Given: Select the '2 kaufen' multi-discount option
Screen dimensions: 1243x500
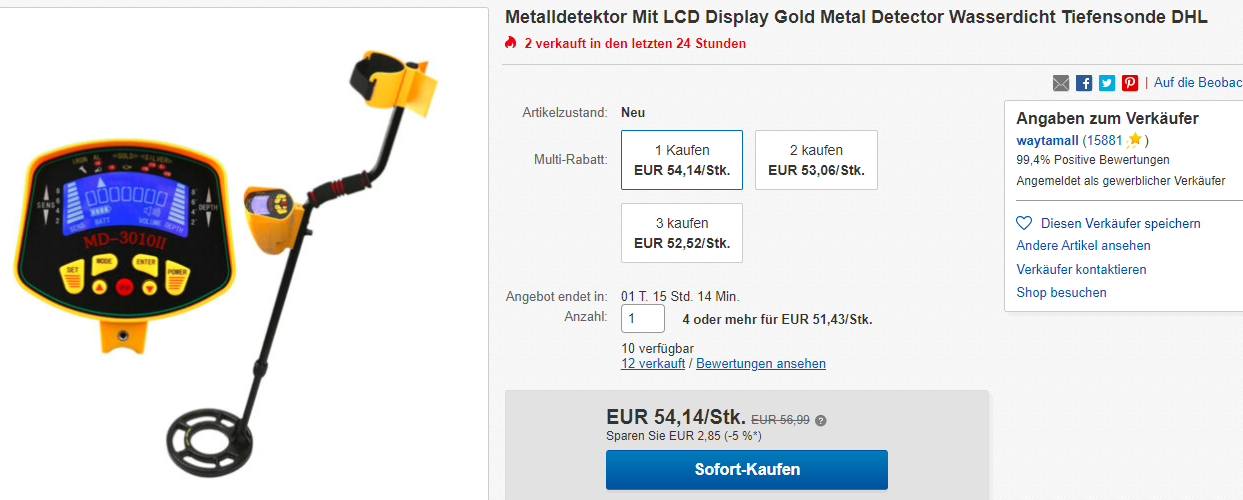Looking at the screenshot, I should pyautogui.click(x=816, y=160).
